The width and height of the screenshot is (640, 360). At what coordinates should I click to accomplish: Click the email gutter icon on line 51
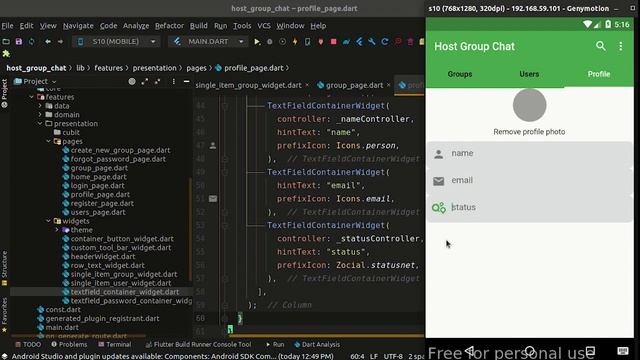(213, 198)
